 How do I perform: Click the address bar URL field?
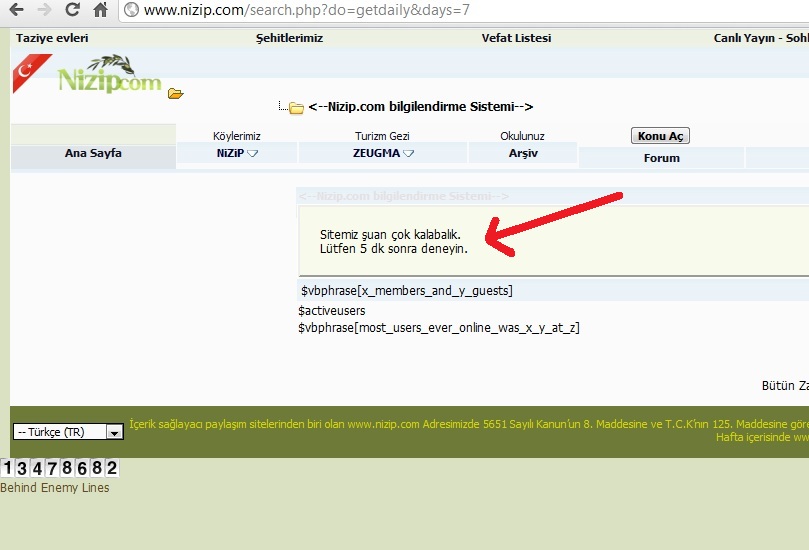pyautogui.click(x=464, y=10)
